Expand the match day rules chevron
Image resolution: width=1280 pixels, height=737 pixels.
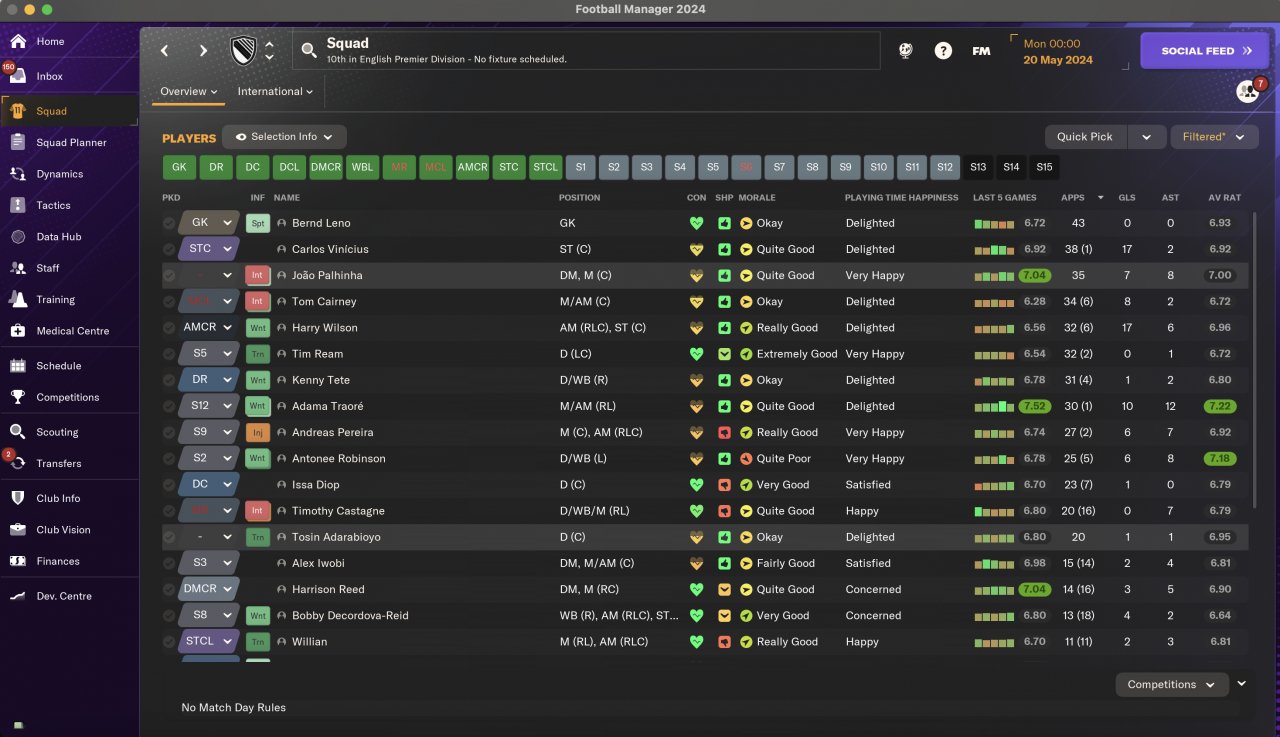coord(1242,684)
